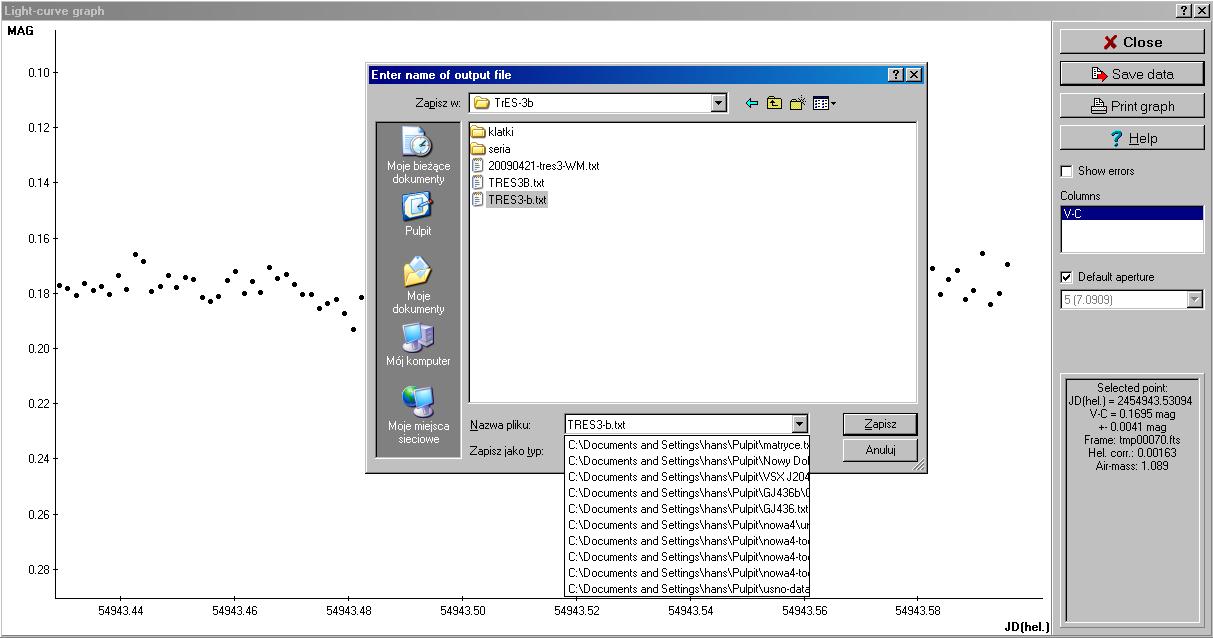Open the klatki folder
Viewport: 1213px width, 638px height.
(x=500, y=132)
